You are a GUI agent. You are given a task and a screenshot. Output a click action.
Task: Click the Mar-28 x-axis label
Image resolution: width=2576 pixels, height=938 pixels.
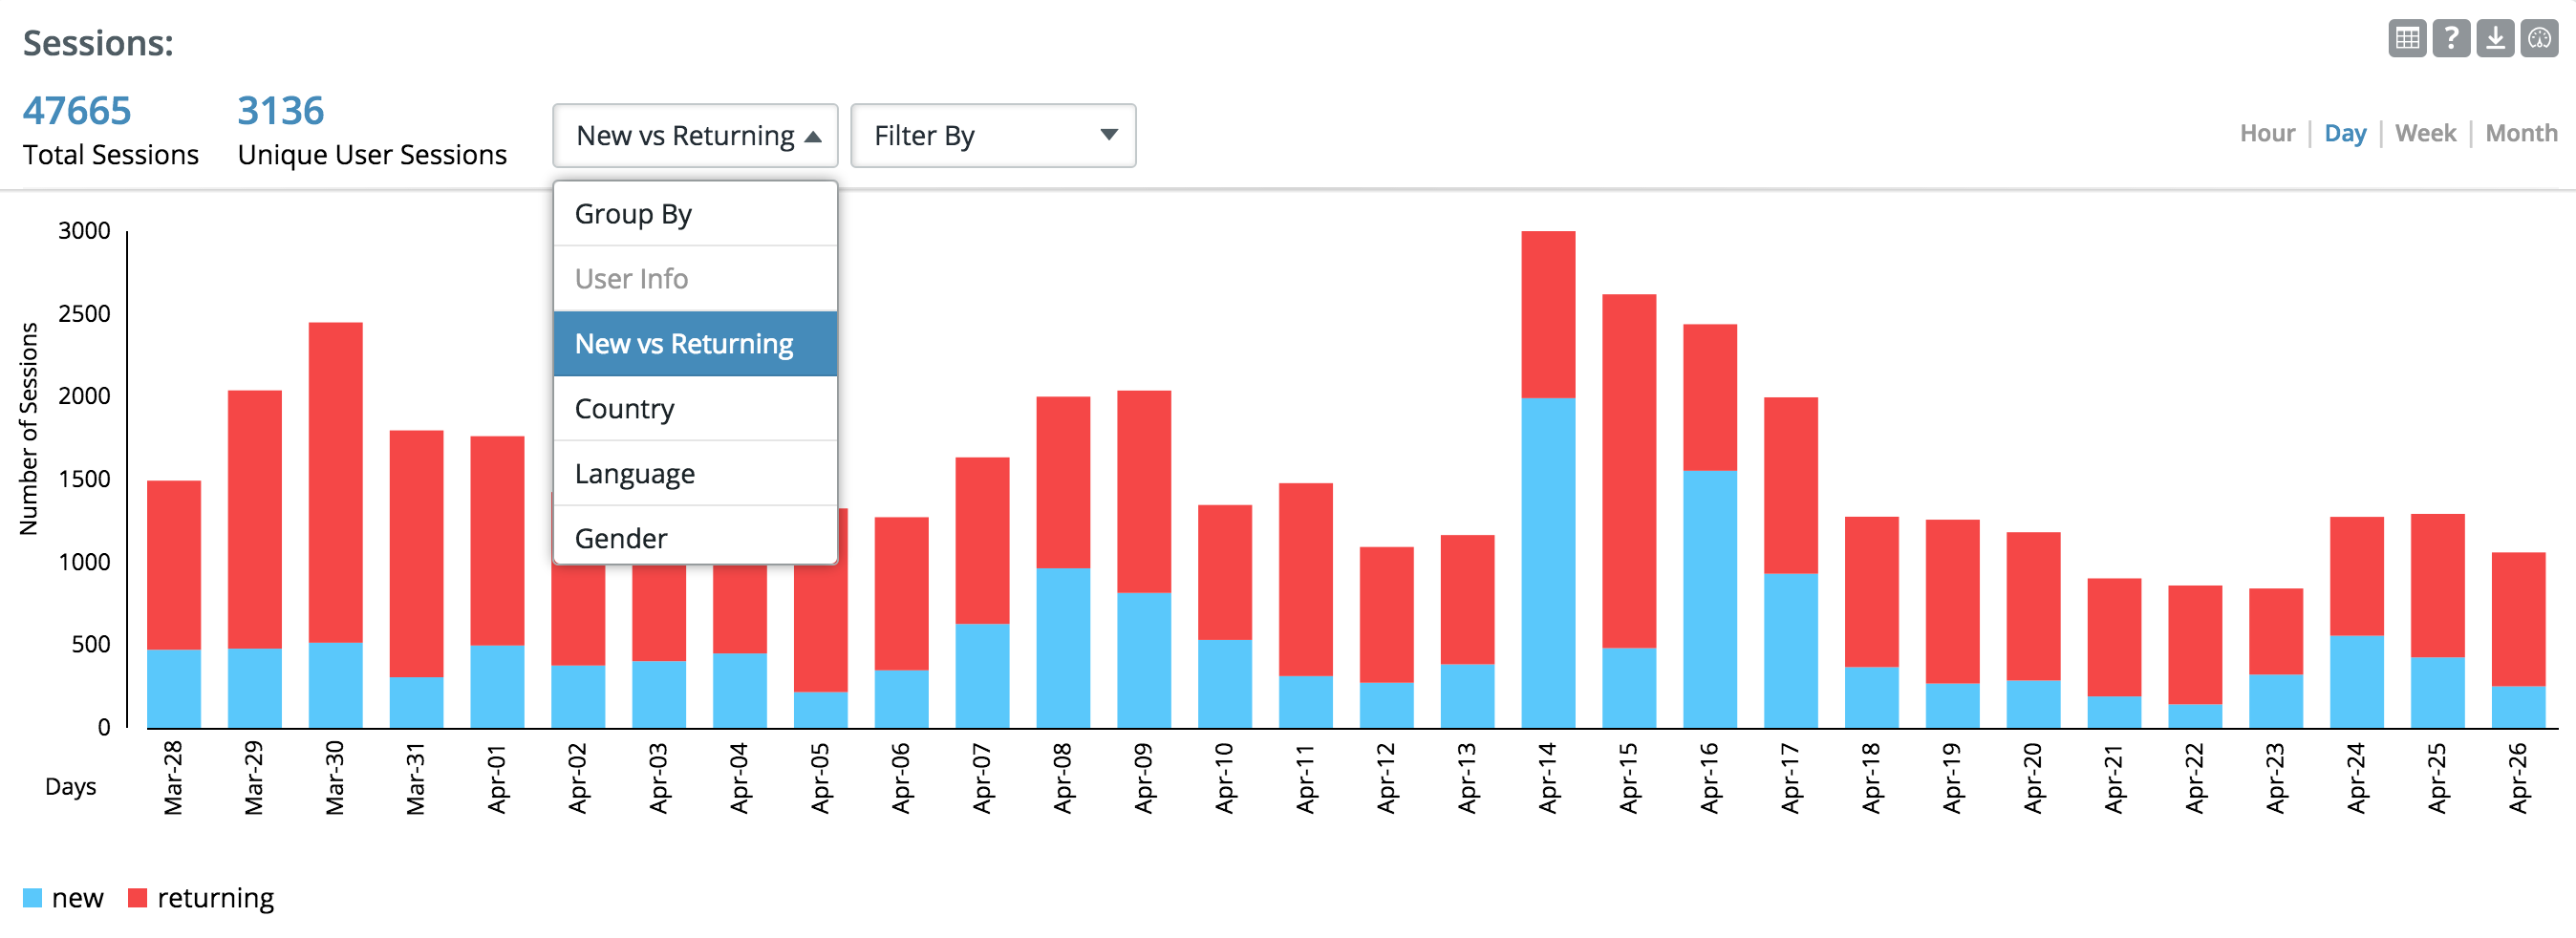(173, 778)
